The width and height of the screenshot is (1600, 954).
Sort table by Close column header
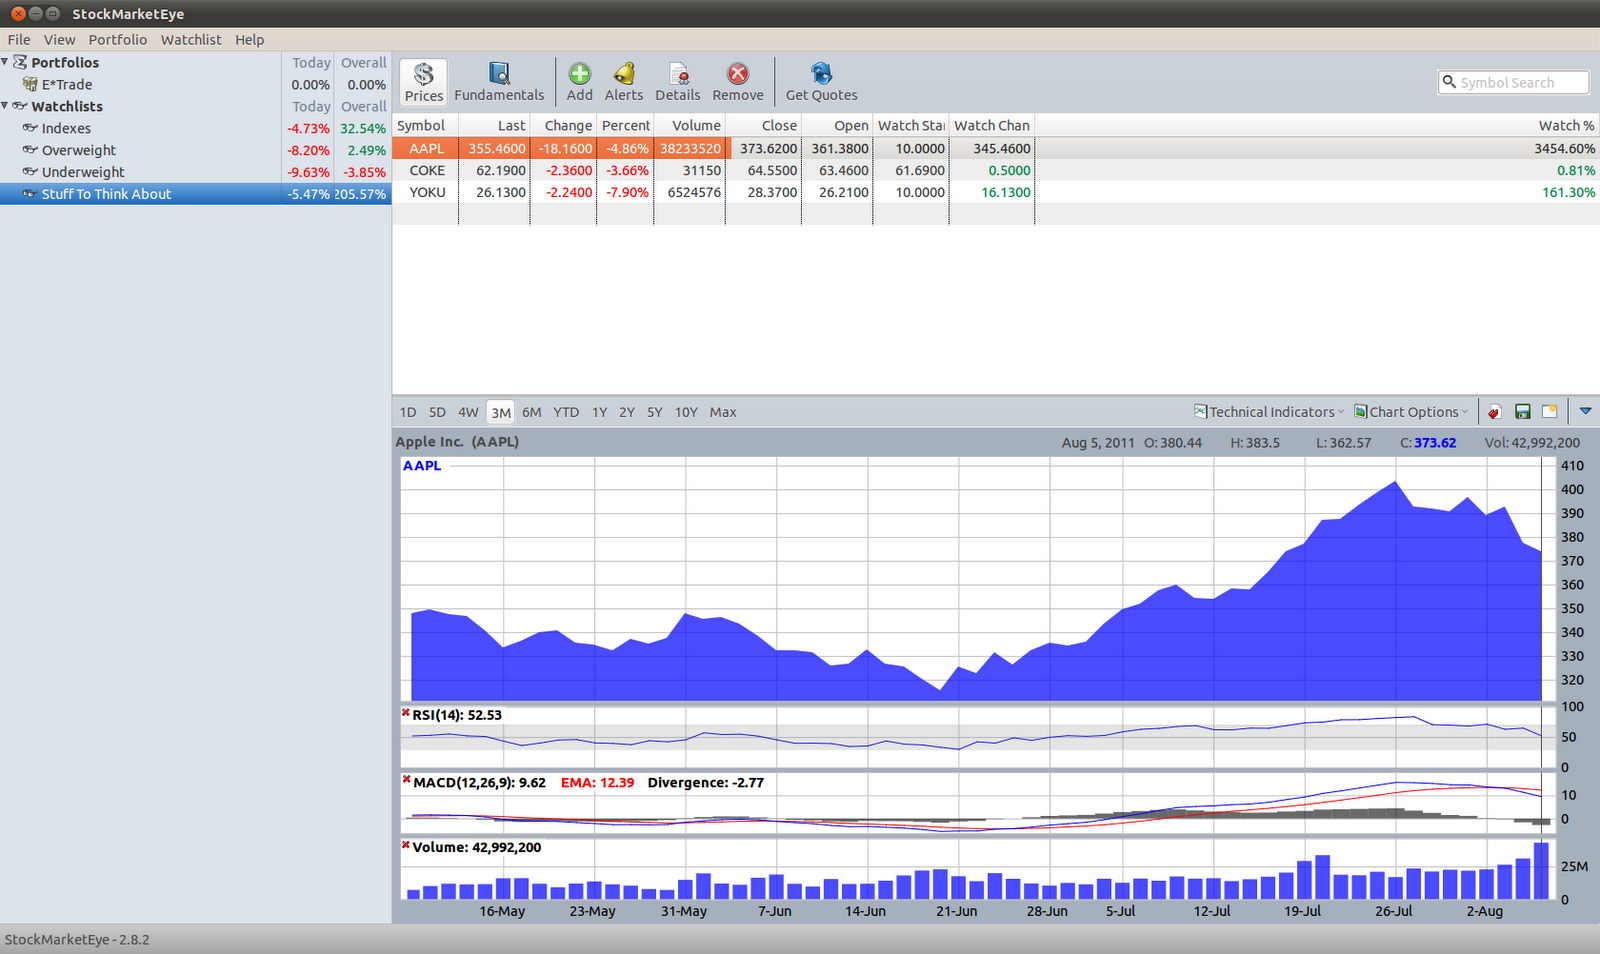click(763, 125)
